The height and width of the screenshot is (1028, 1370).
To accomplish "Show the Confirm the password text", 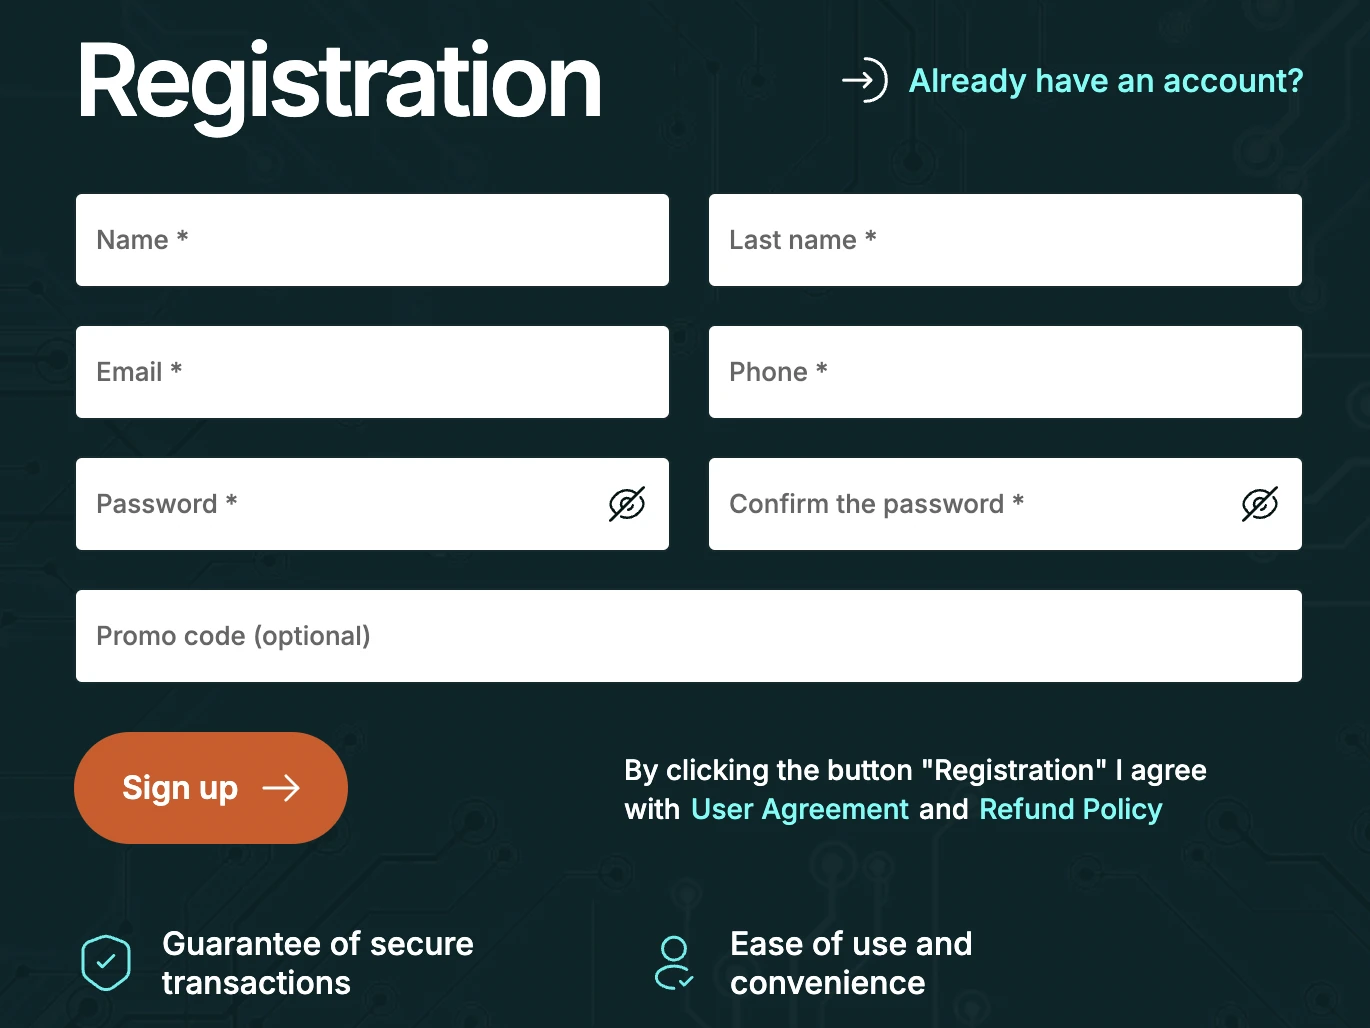I will pyautogui.click(x=1259, y=504).
